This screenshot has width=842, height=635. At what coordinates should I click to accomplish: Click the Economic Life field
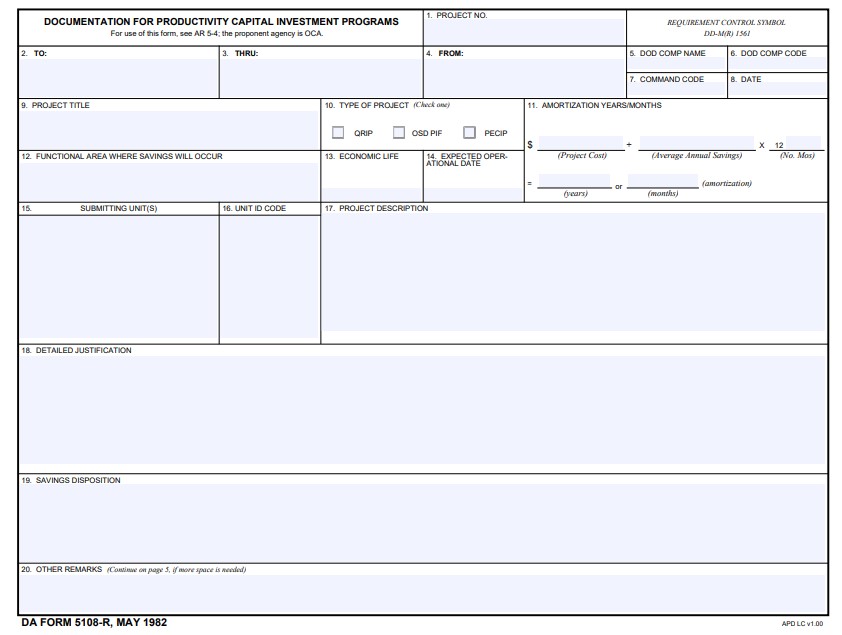pos(372,194)
